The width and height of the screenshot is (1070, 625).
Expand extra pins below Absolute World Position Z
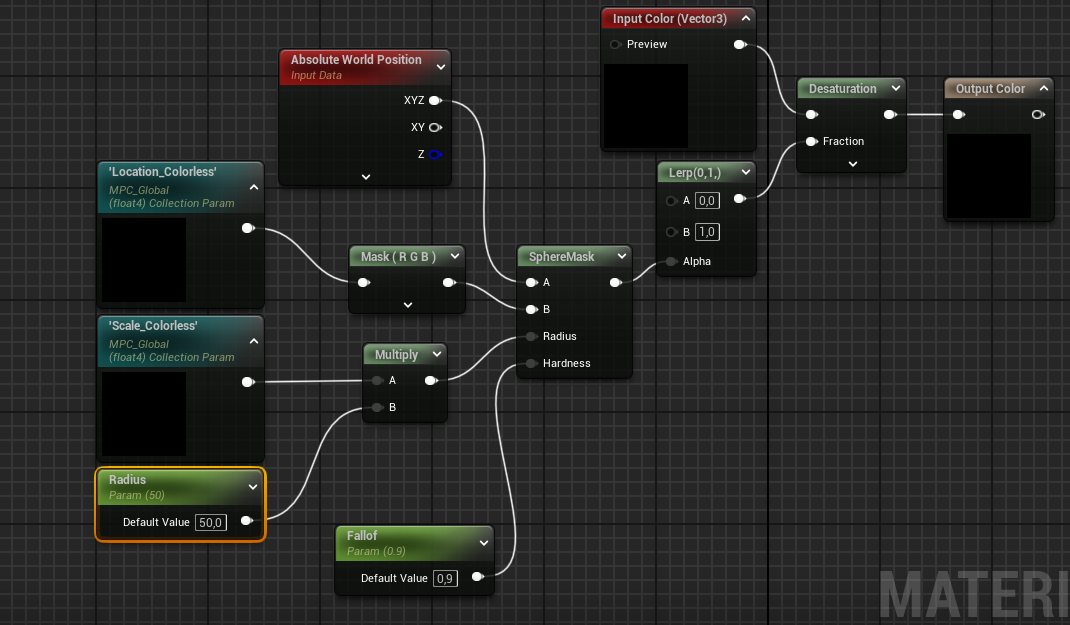[366, 177]
